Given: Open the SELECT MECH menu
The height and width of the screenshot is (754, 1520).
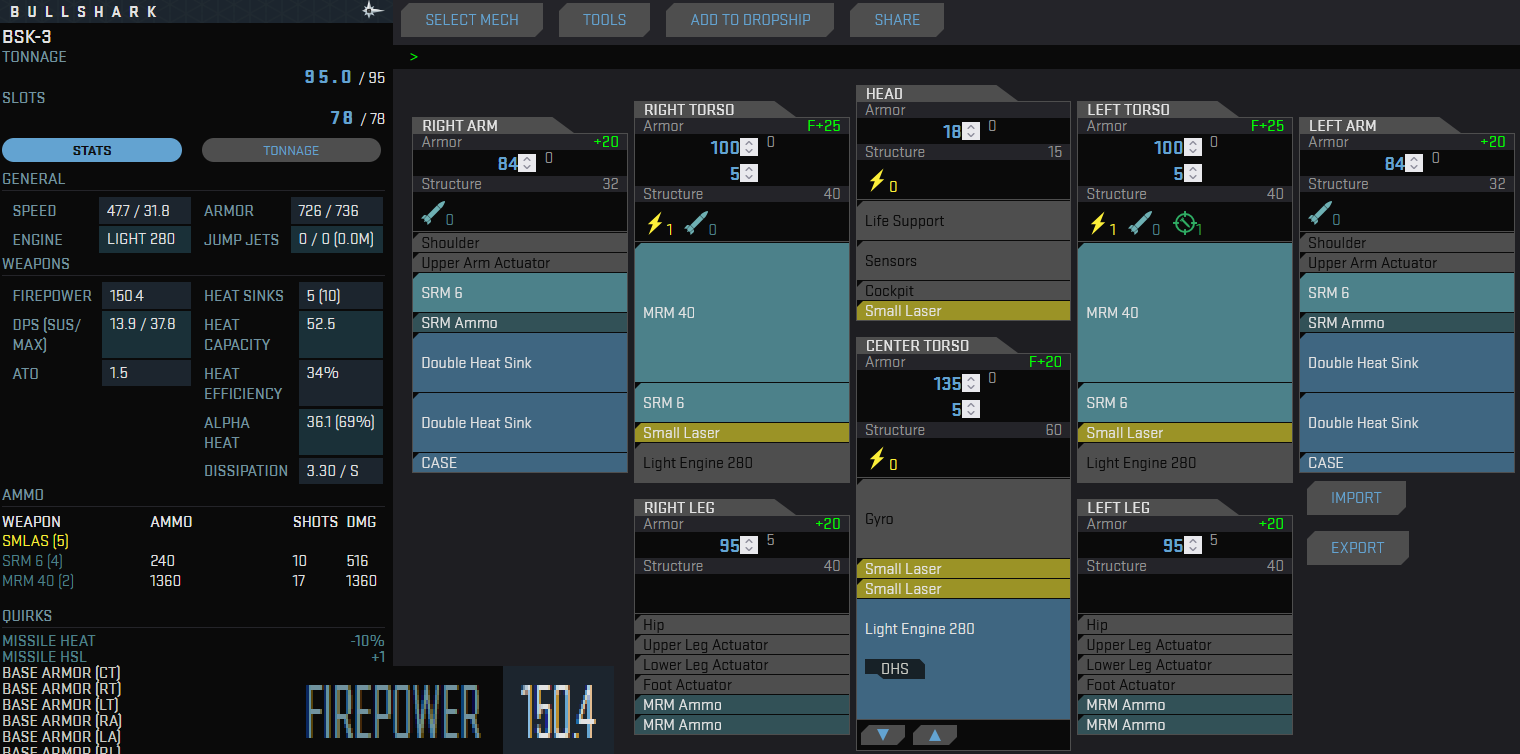Looking at the screenshot, I should click(x=472, y=20).
